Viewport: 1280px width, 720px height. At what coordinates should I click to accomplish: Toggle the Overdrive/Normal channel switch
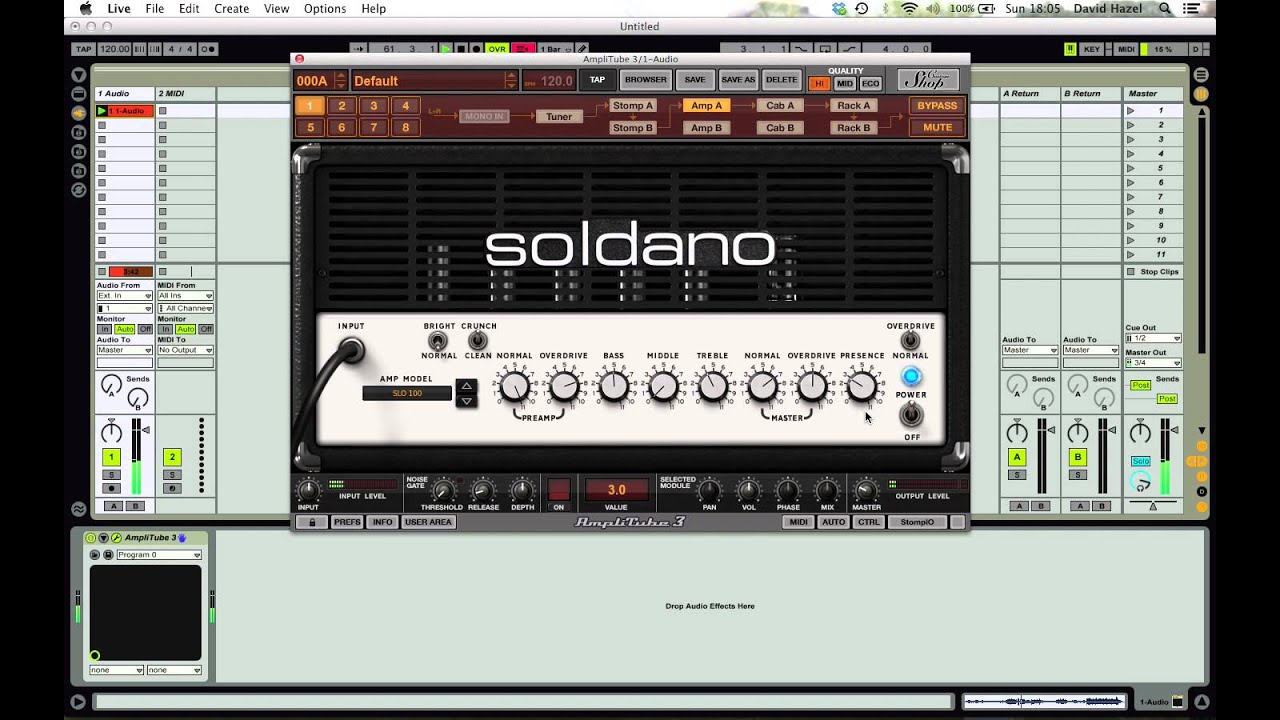pyautogui.click(x=910, y=341)
